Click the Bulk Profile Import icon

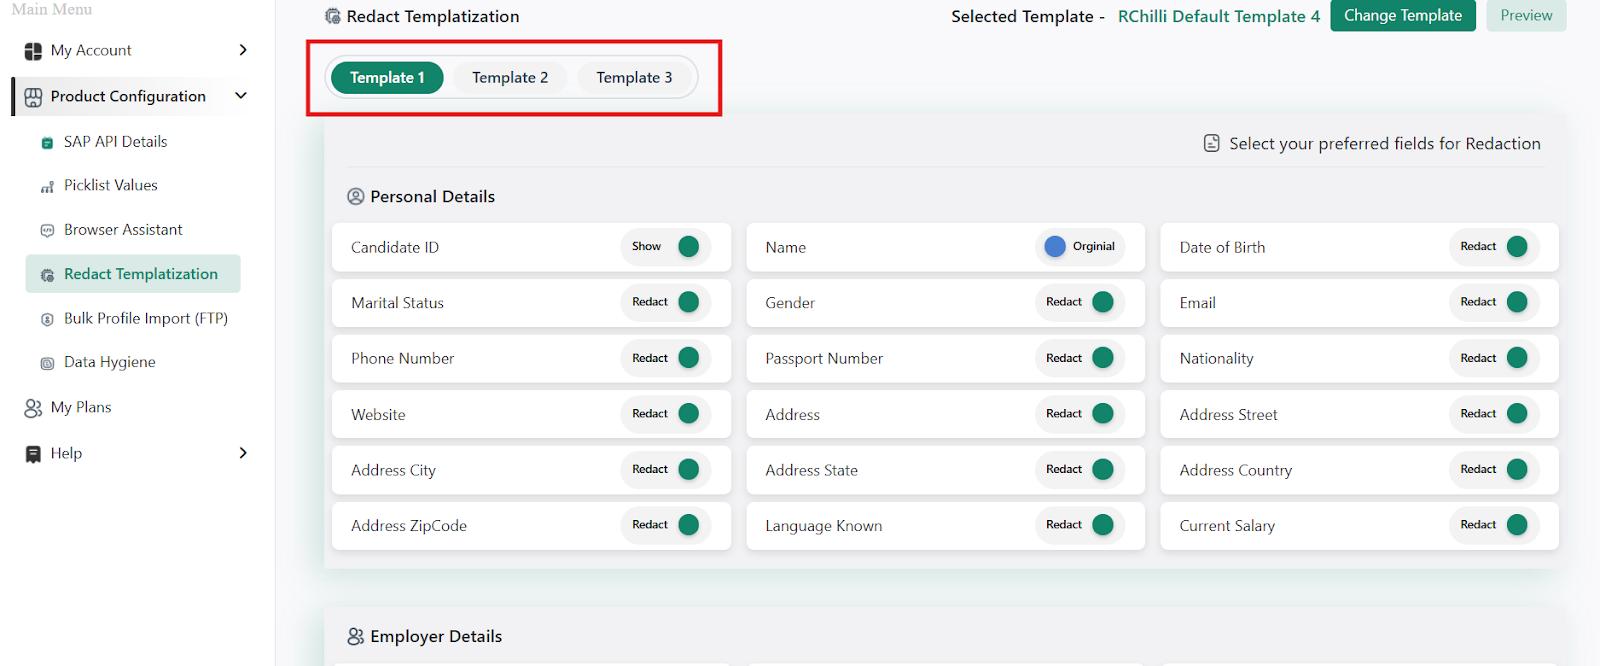click(x=47, y=319)
